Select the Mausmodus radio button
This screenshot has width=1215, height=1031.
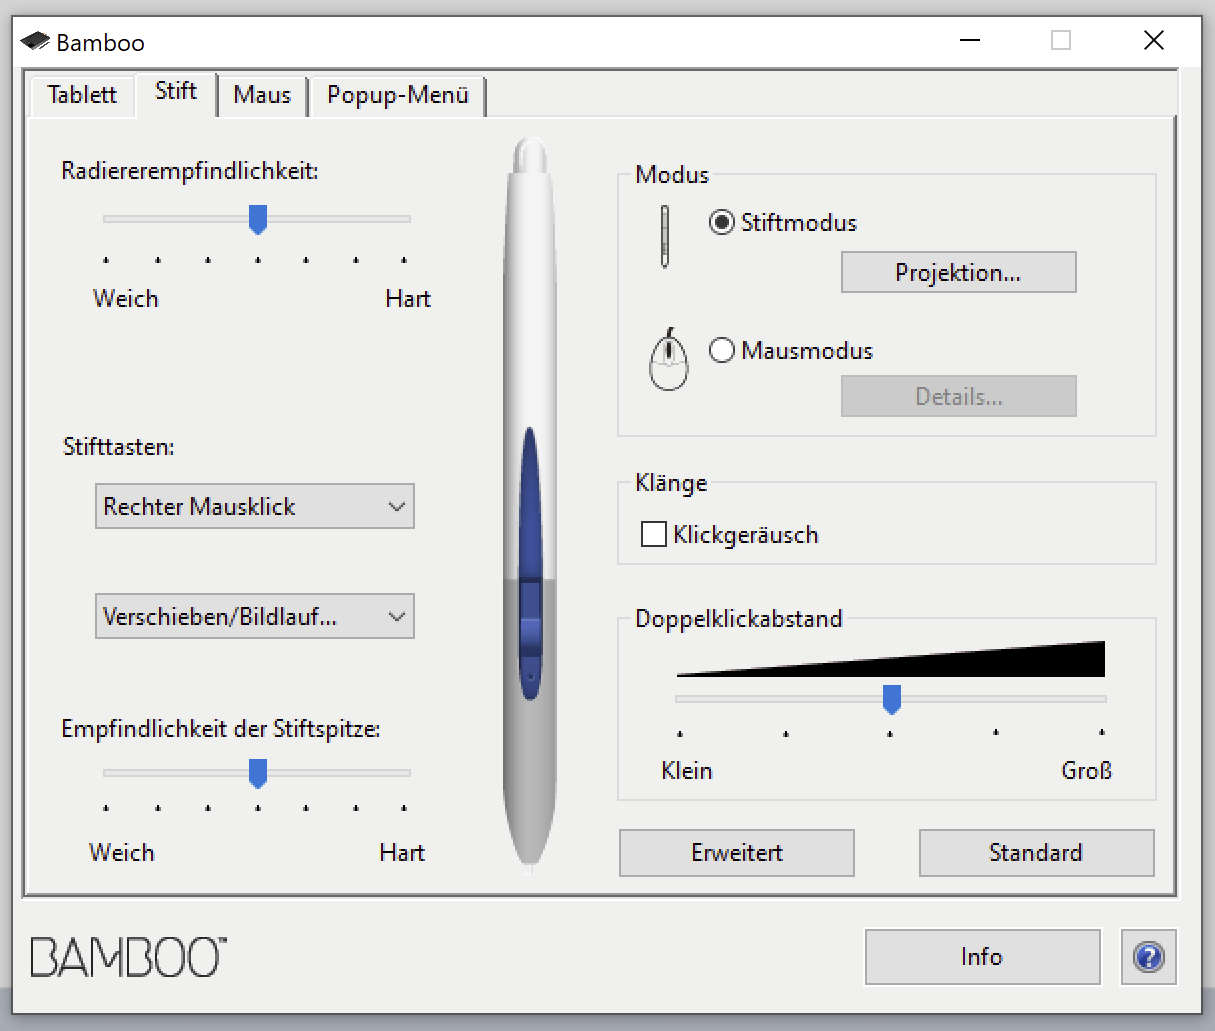click(x=722, y=350)
